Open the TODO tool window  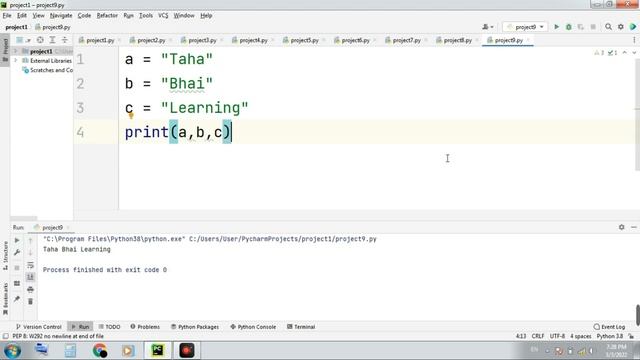click(109, 327)
